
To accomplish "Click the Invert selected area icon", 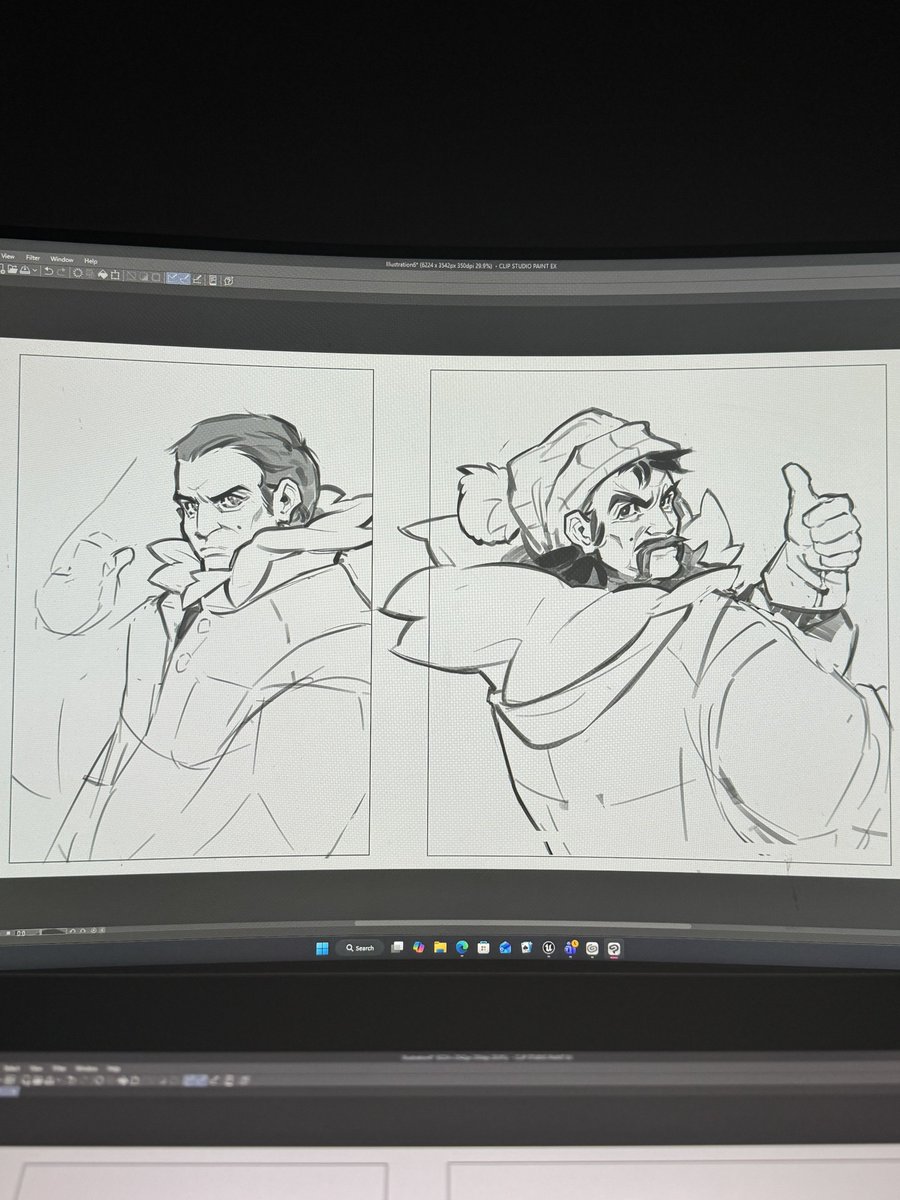I will pos(144,274).
